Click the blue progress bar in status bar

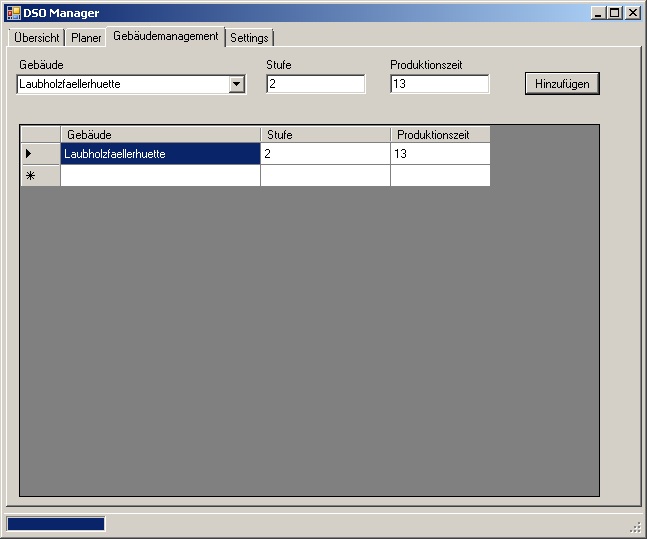click(x=55, y=524)
